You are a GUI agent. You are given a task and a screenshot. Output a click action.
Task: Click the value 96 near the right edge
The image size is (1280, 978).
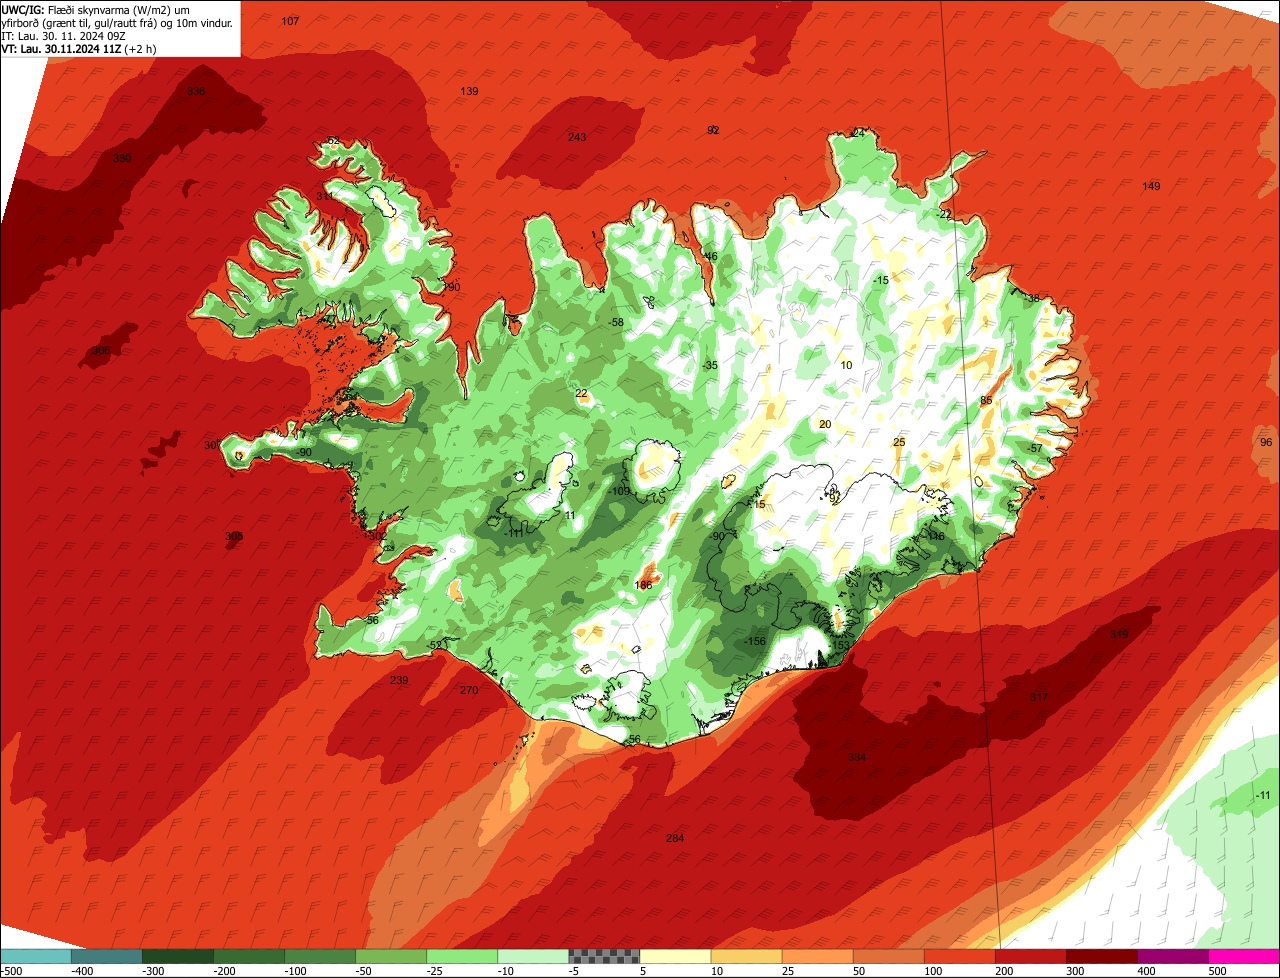point(1266,442)
